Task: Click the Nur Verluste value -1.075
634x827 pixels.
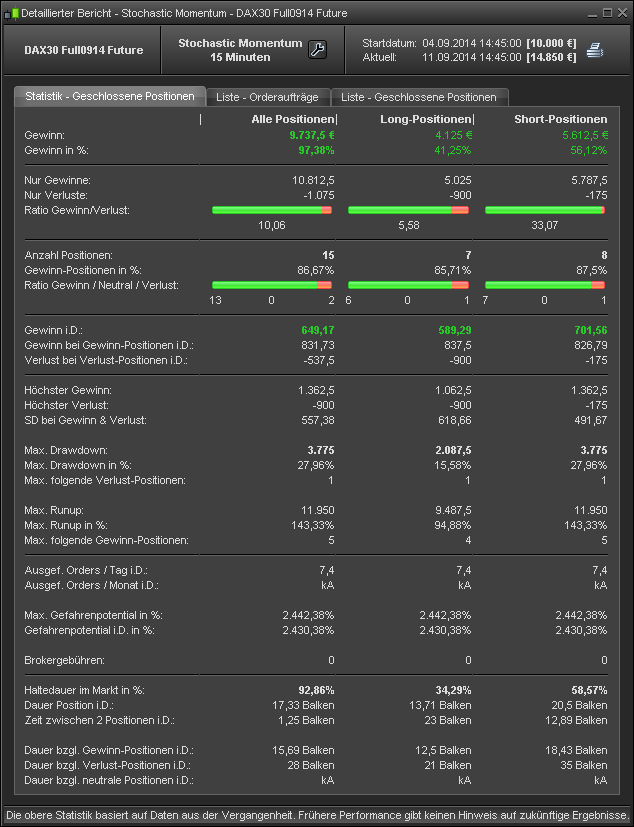Action: [319, 195]
